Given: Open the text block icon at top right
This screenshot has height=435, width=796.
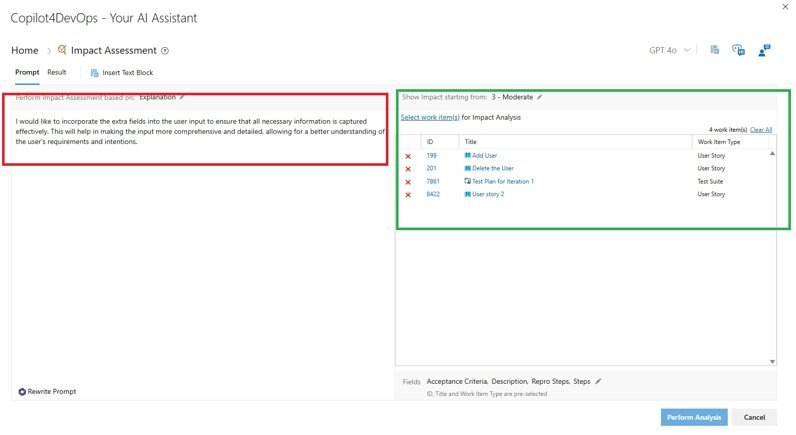Looking at the screenshot, I should (715, 50).
